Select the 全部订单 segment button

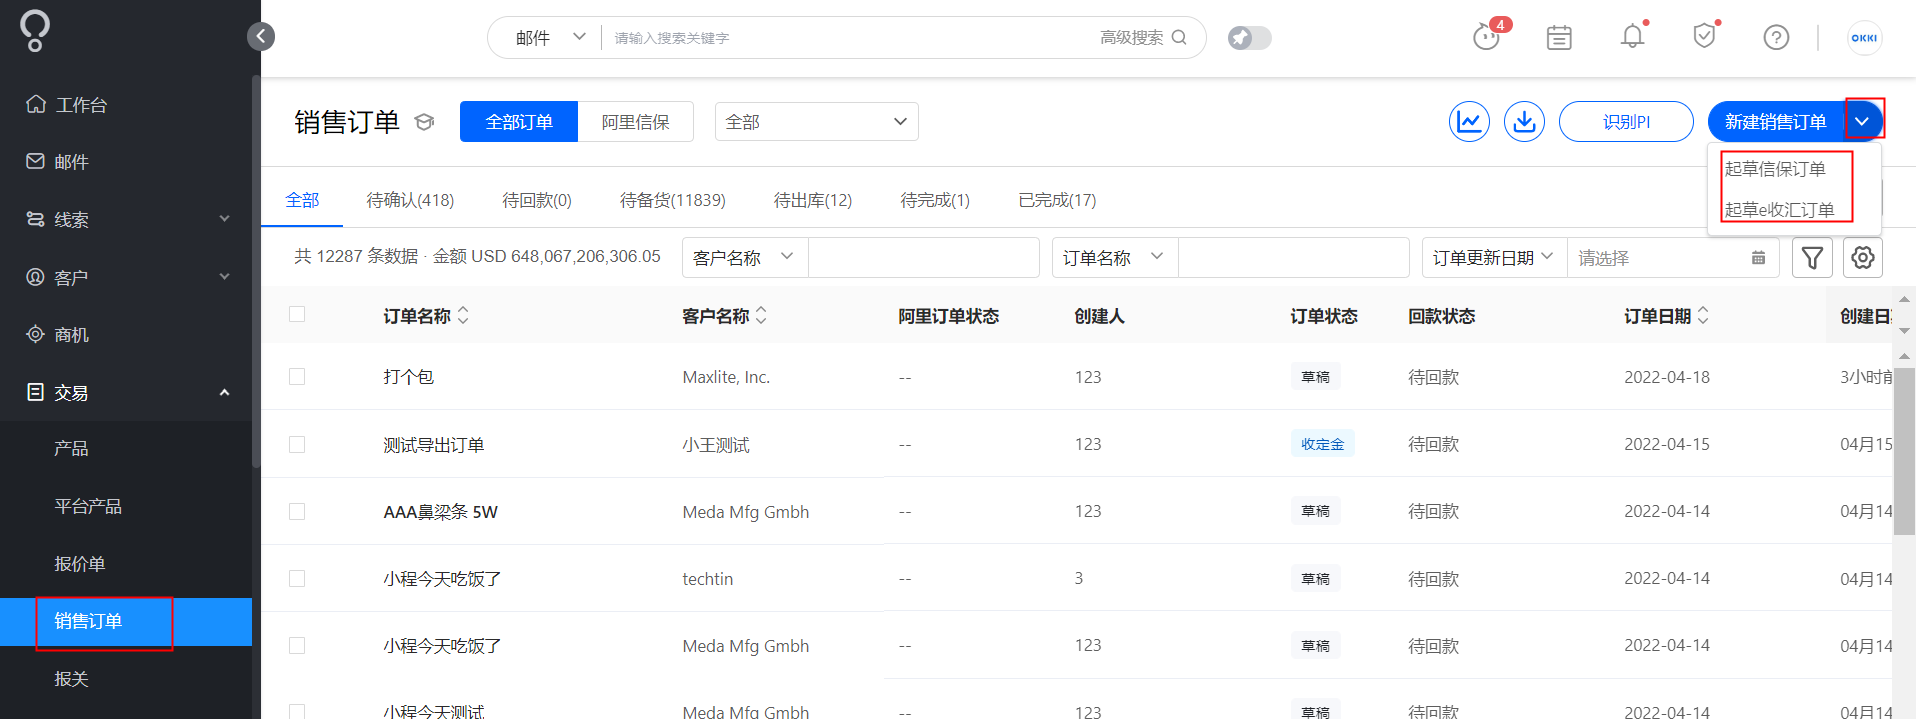point(519,121)
